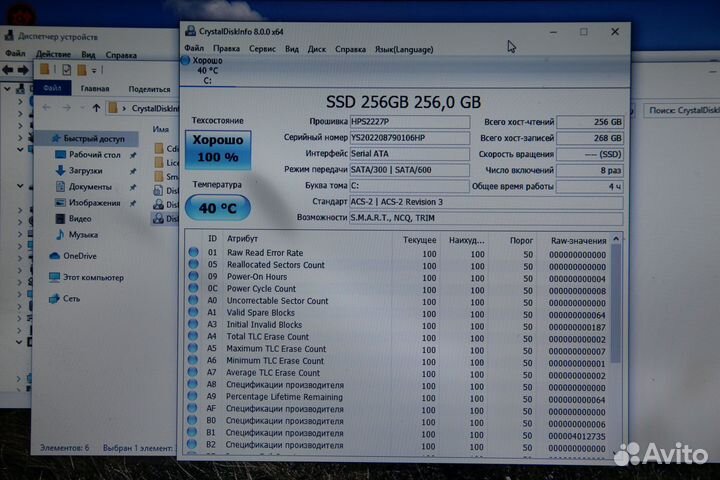Open the Язык(Language) menu
Viewport: 720px width, 480px height.
[x=404, y=49]
